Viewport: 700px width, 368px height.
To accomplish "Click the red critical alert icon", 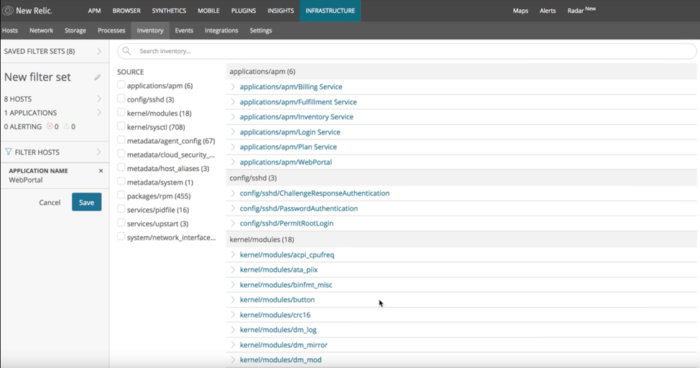I will [x=50, y=126].
